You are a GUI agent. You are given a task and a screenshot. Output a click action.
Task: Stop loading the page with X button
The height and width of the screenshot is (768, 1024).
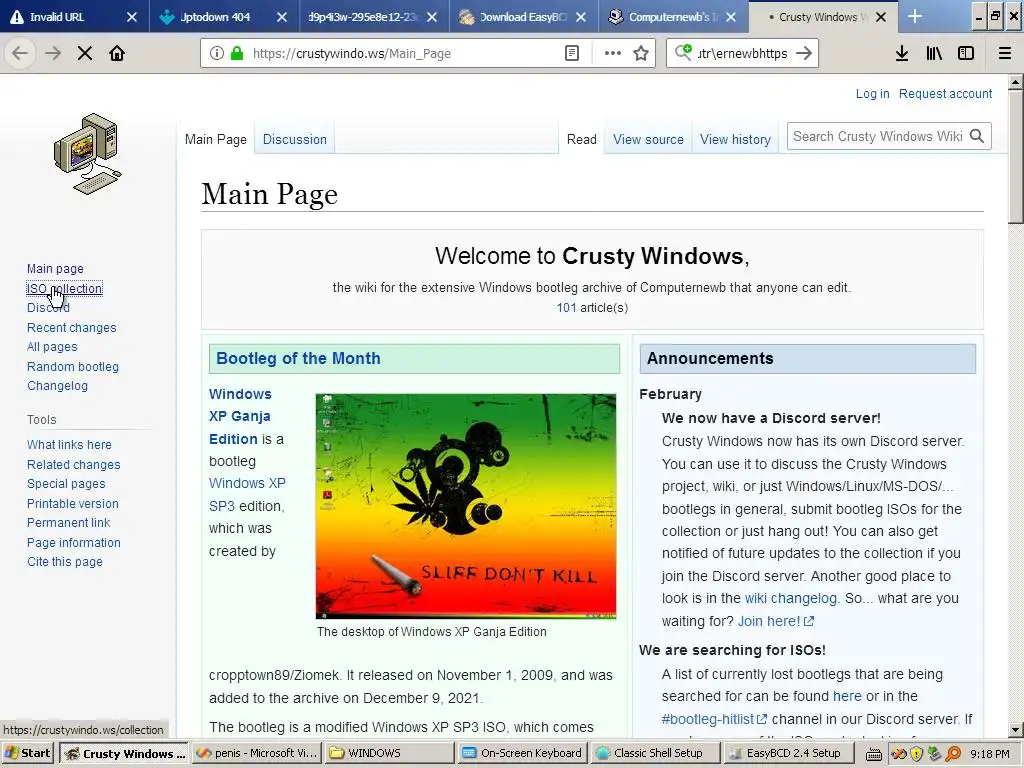pyautogui.click(x=85, y=54)
